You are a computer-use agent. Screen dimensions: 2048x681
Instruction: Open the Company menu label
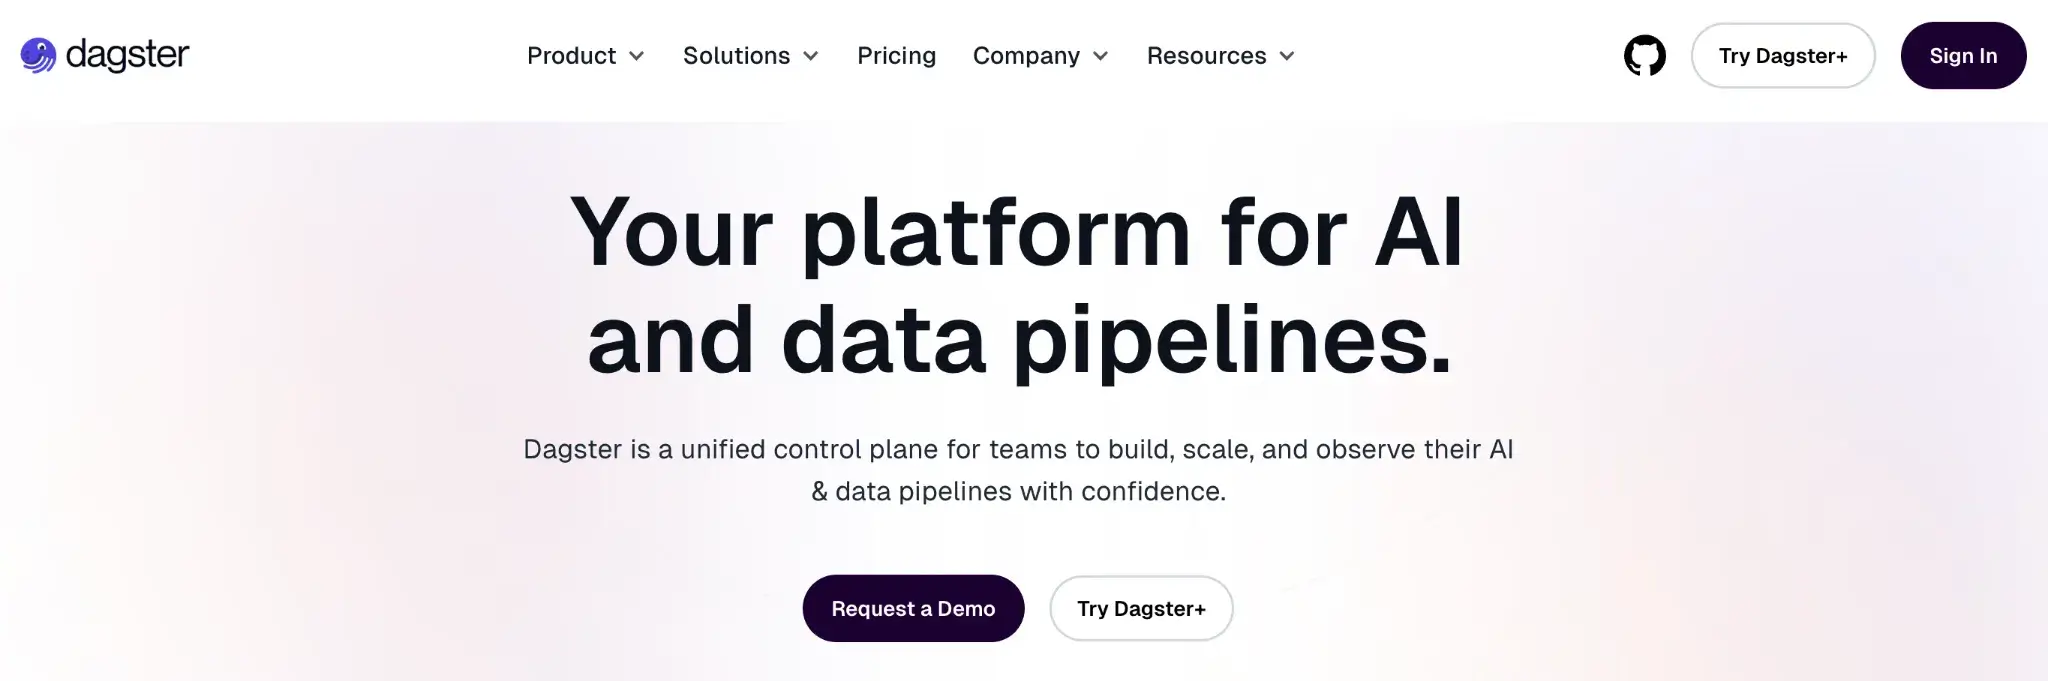[x=1026, y=56]
